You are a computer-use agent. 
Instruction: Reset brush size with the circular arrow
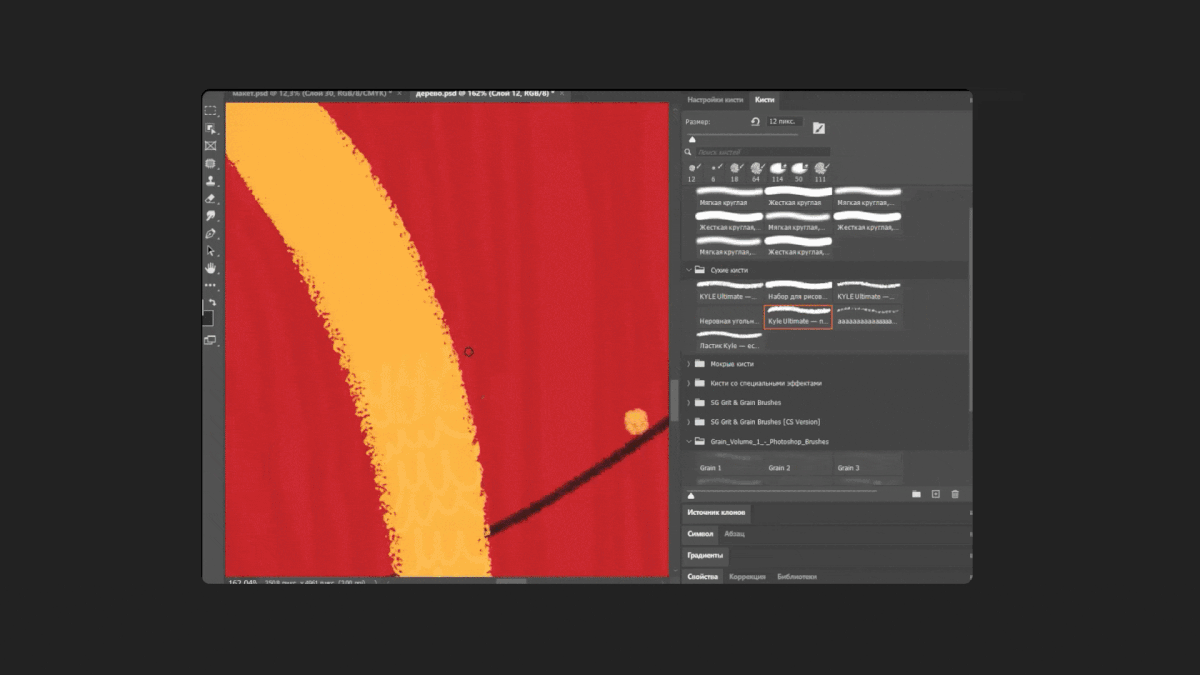point(756,122)
